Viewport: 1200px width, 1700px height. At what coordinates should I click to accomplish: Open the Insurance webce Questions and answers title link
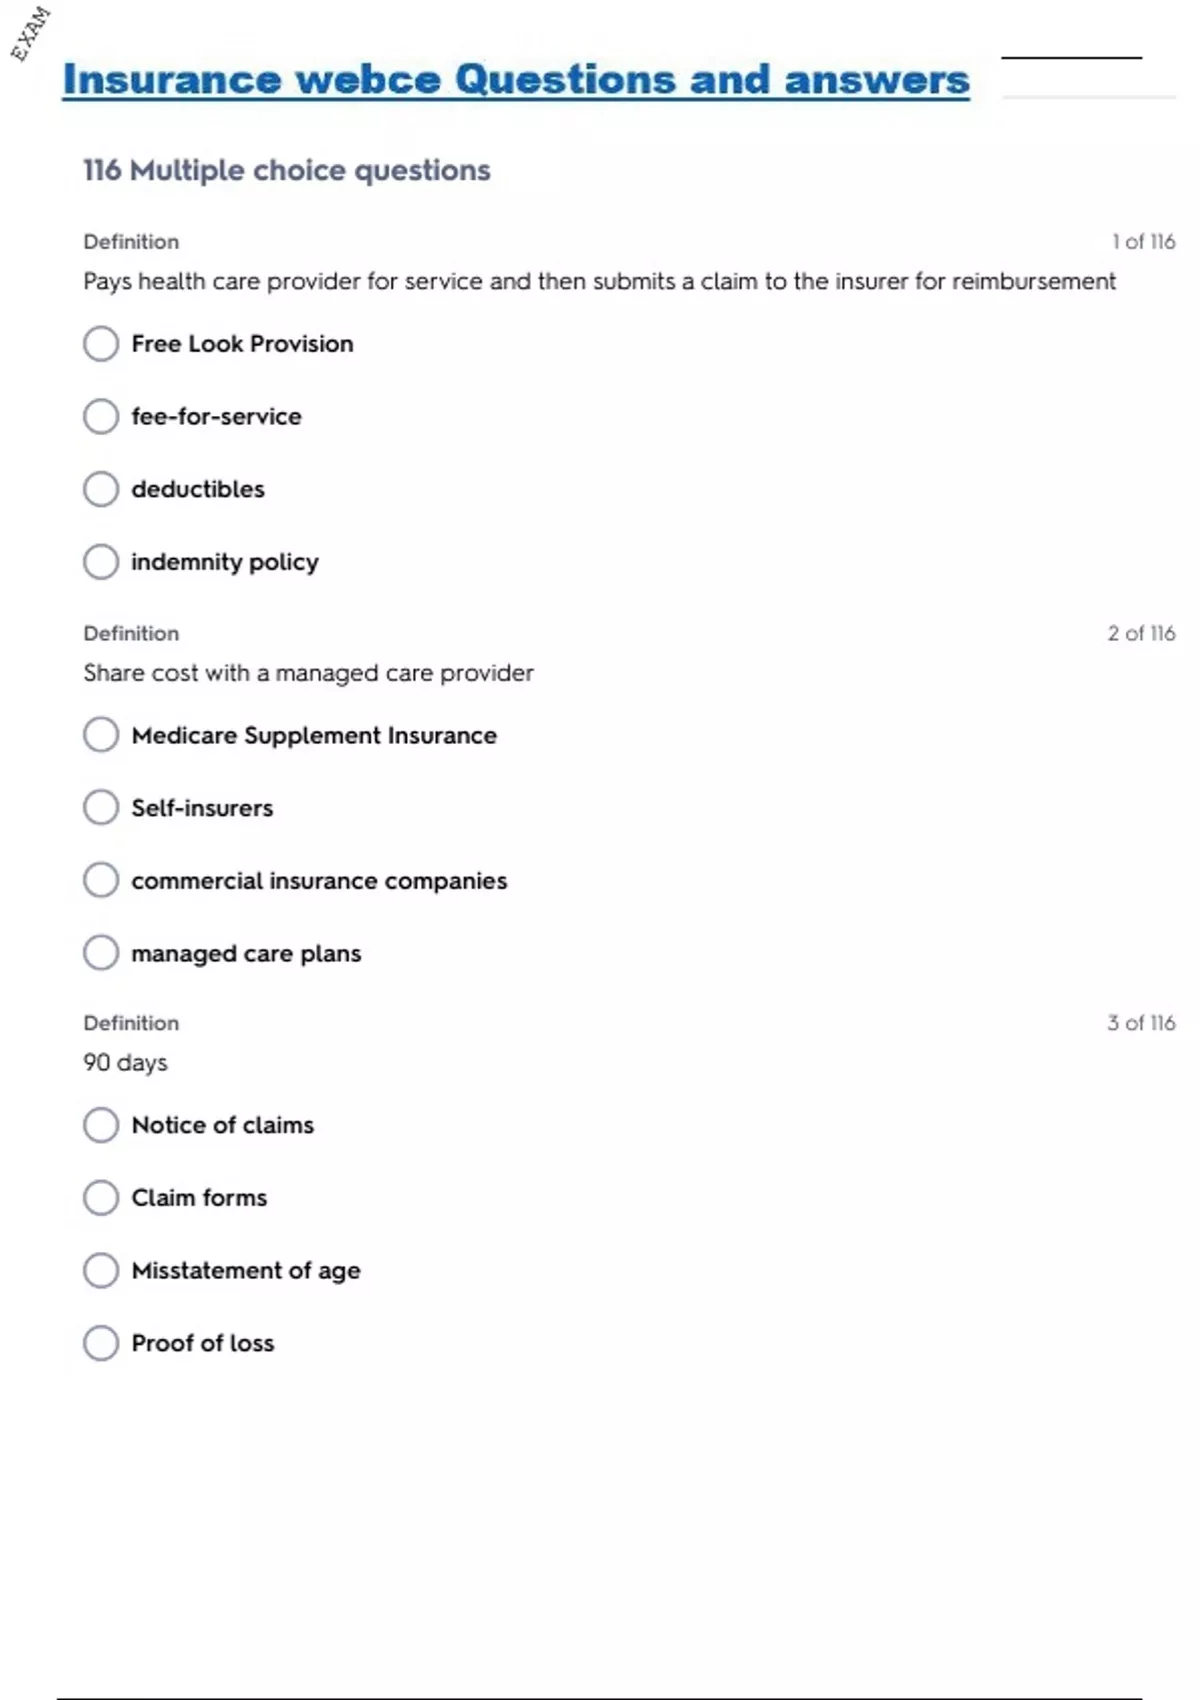pyautogui.click(x=516, y=80)
